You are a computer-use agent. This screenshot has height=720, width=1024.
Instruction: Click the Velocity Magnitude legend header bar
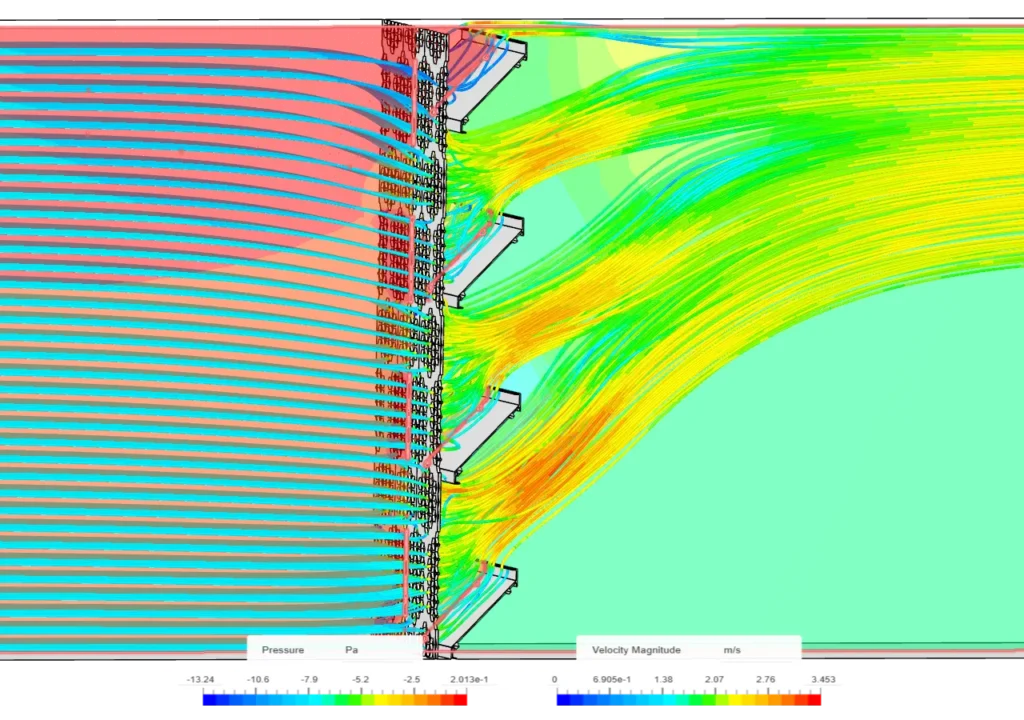pos(690,650)
